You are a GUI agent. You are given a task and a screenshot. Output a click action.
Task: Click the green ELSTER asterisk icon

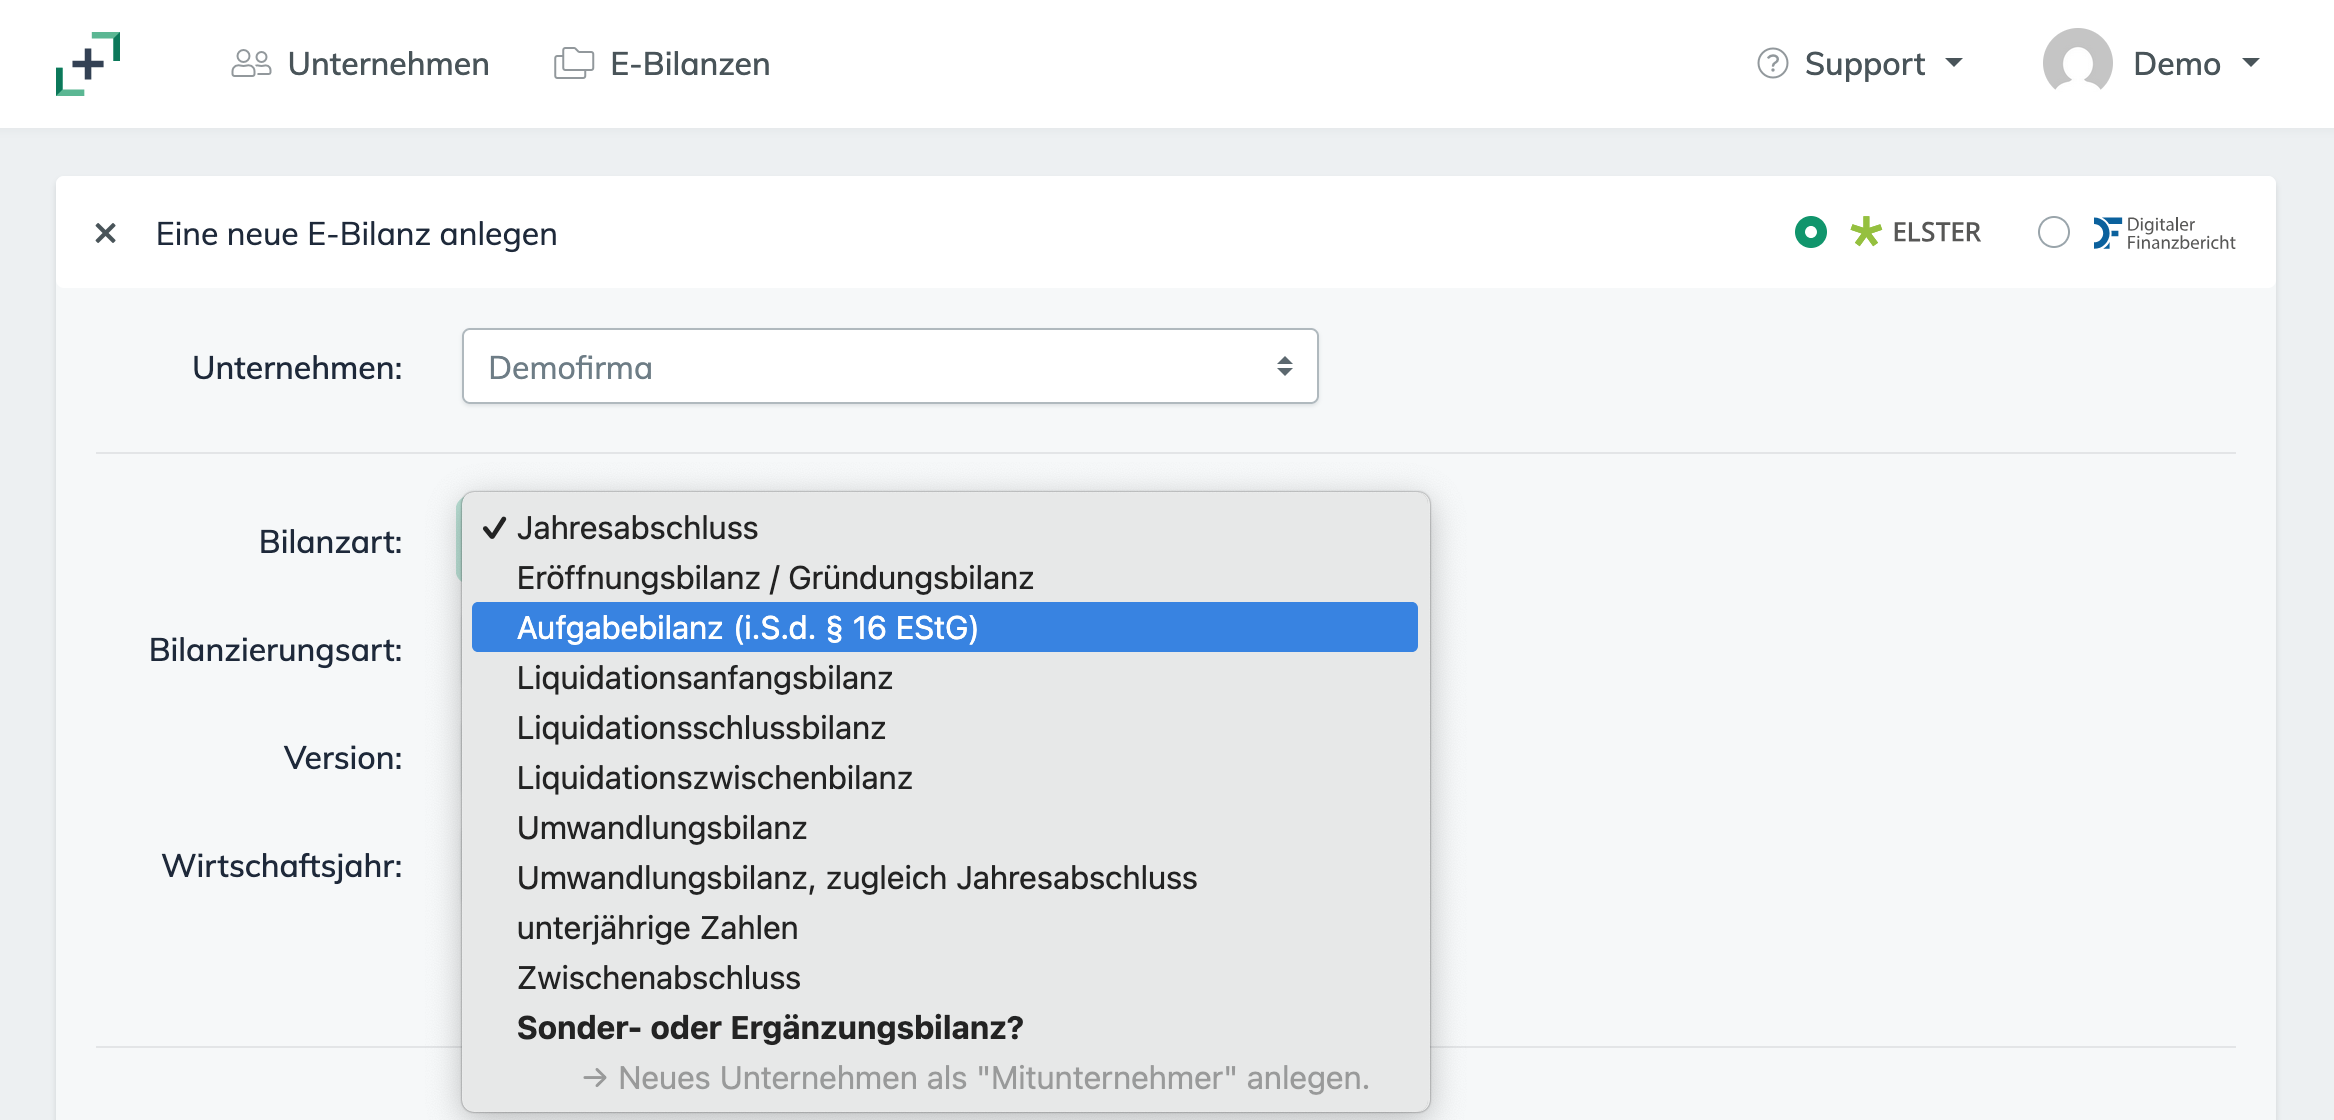(x=1864, y=232)
